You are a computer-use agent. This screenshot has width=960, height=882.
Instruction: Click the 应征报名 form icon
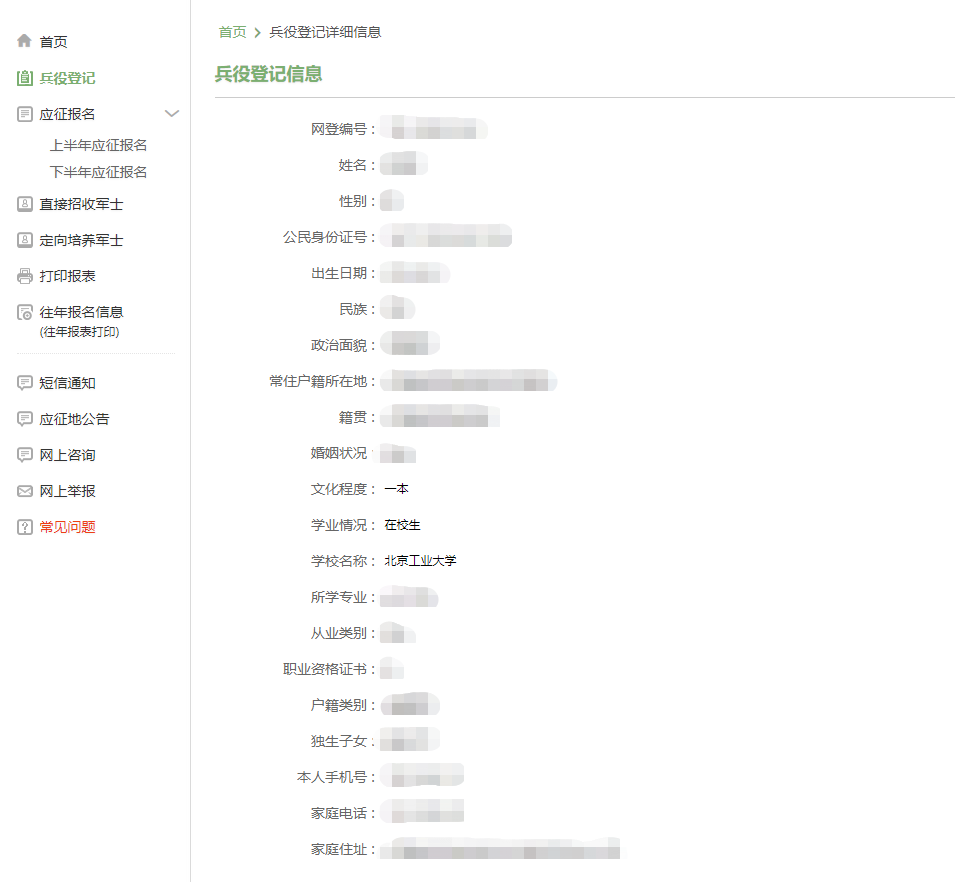(x=24, y=114)
